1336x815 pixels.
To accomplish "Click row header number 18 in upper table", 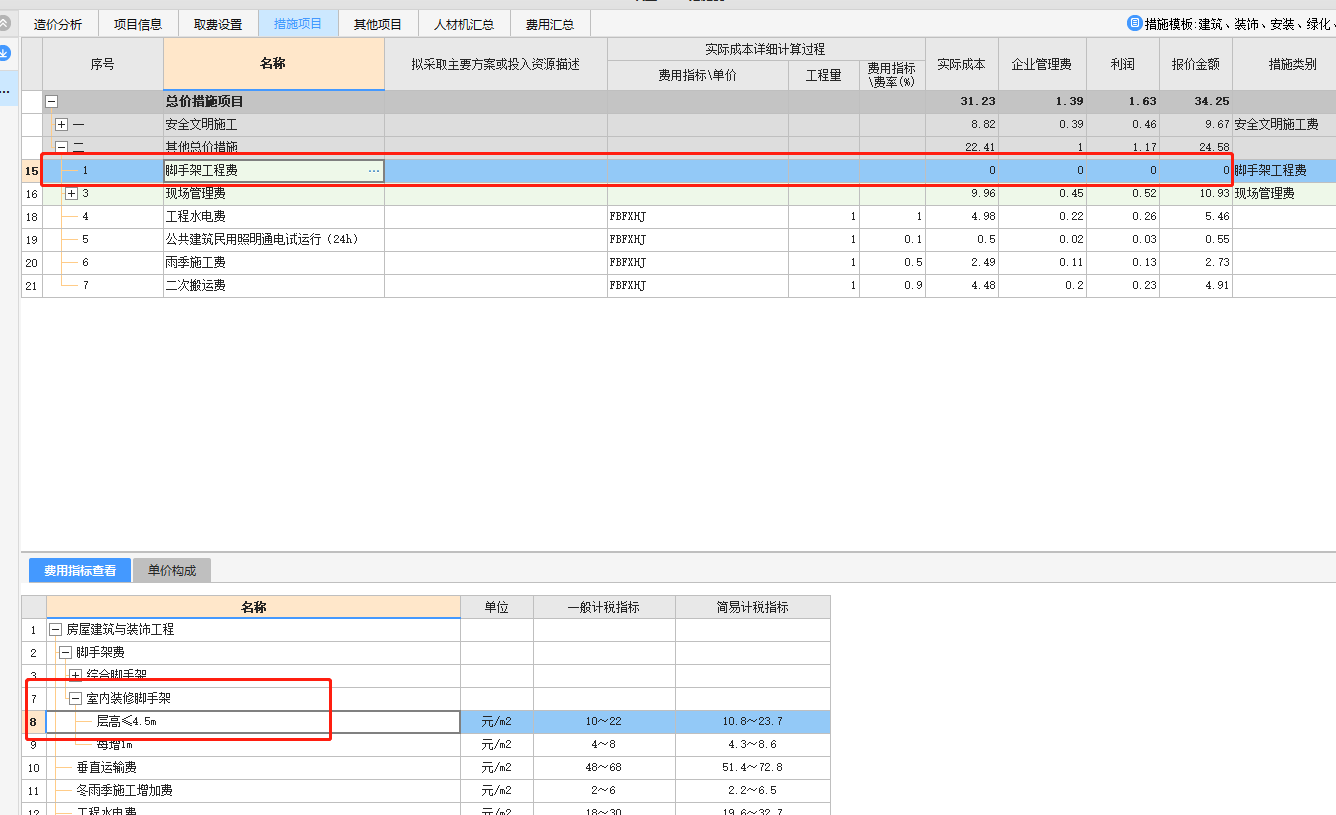I will coord(32,217).
